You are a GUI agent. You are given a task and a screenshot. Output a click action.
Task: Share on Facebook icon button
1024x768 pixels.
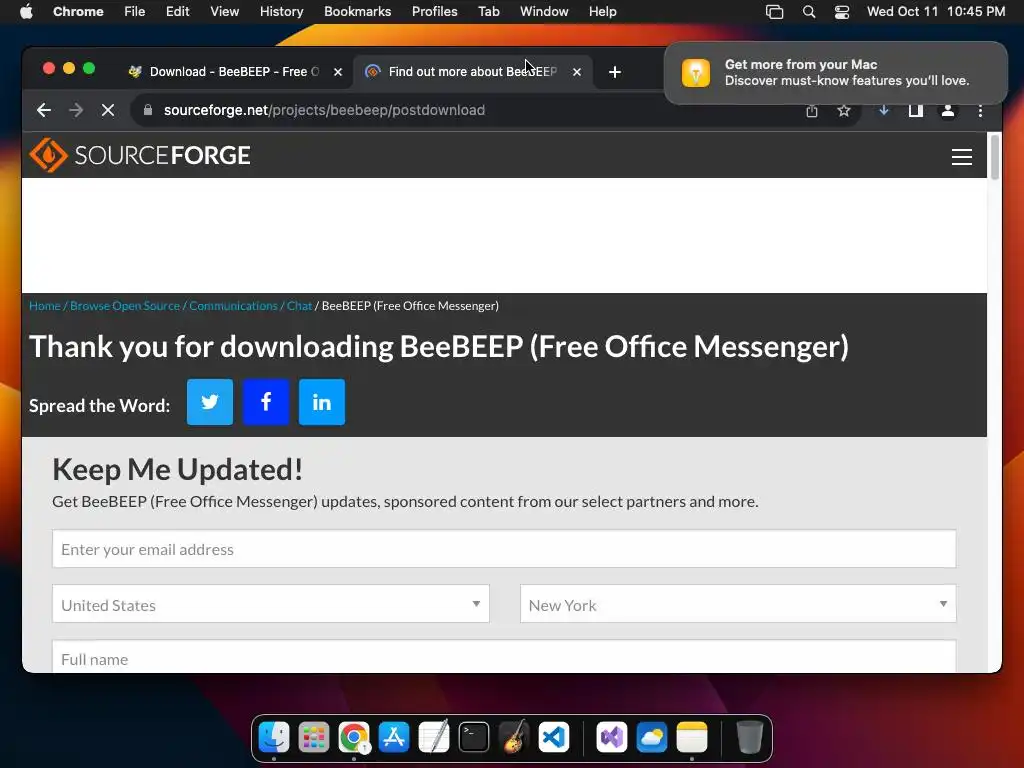pyautogui.click(x=266, y=402)
